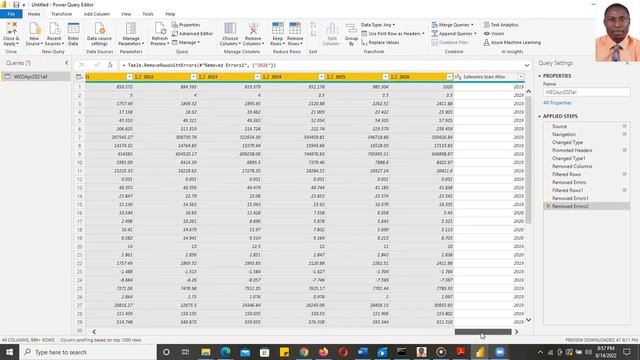Screen dimensions: 640x360
Task: Collapse the APPLIED STEPS section
Action: click(x=540, y=116)
